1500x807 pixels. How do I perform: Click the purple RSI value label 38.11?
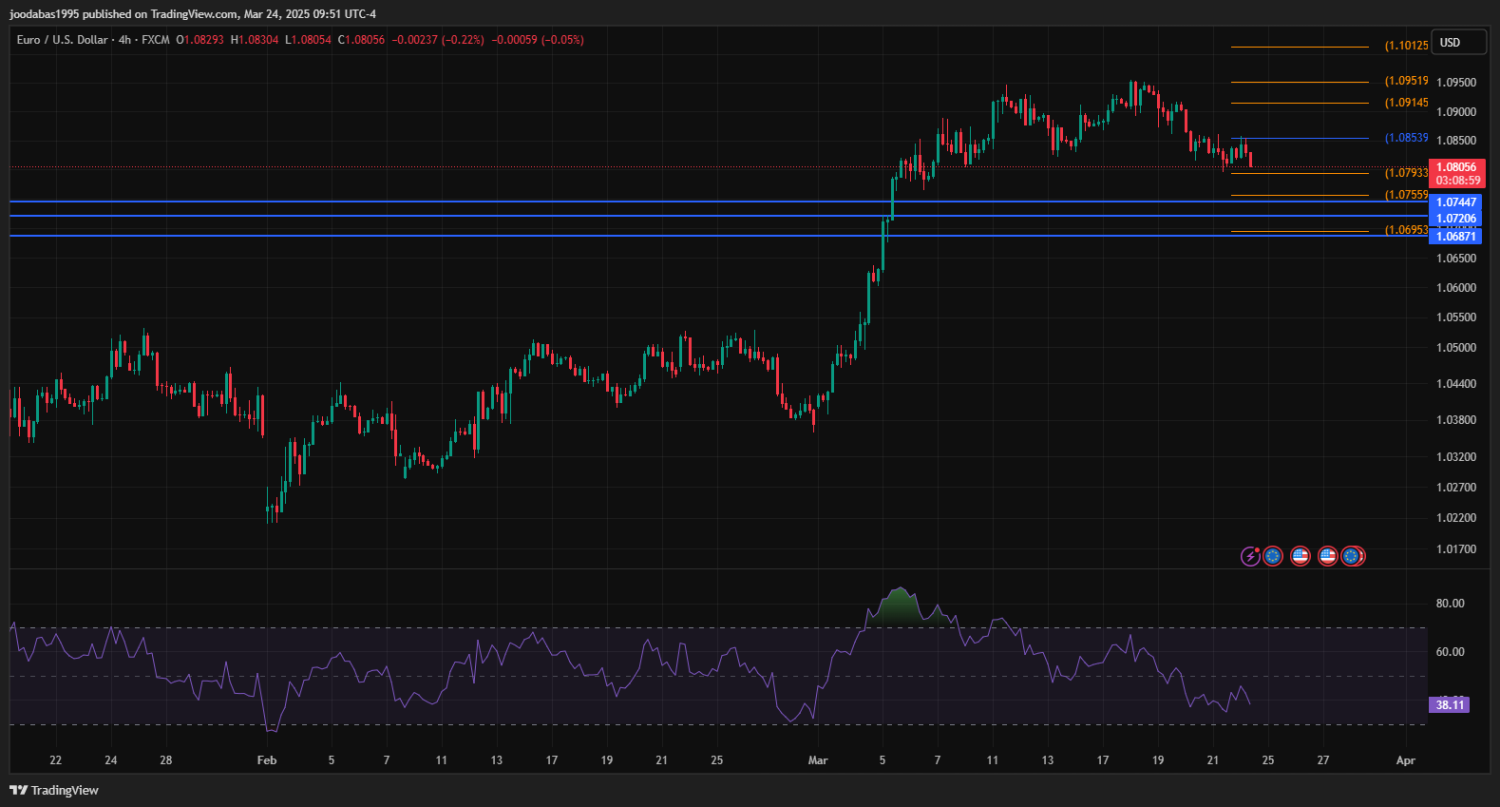coord(1450,705)
